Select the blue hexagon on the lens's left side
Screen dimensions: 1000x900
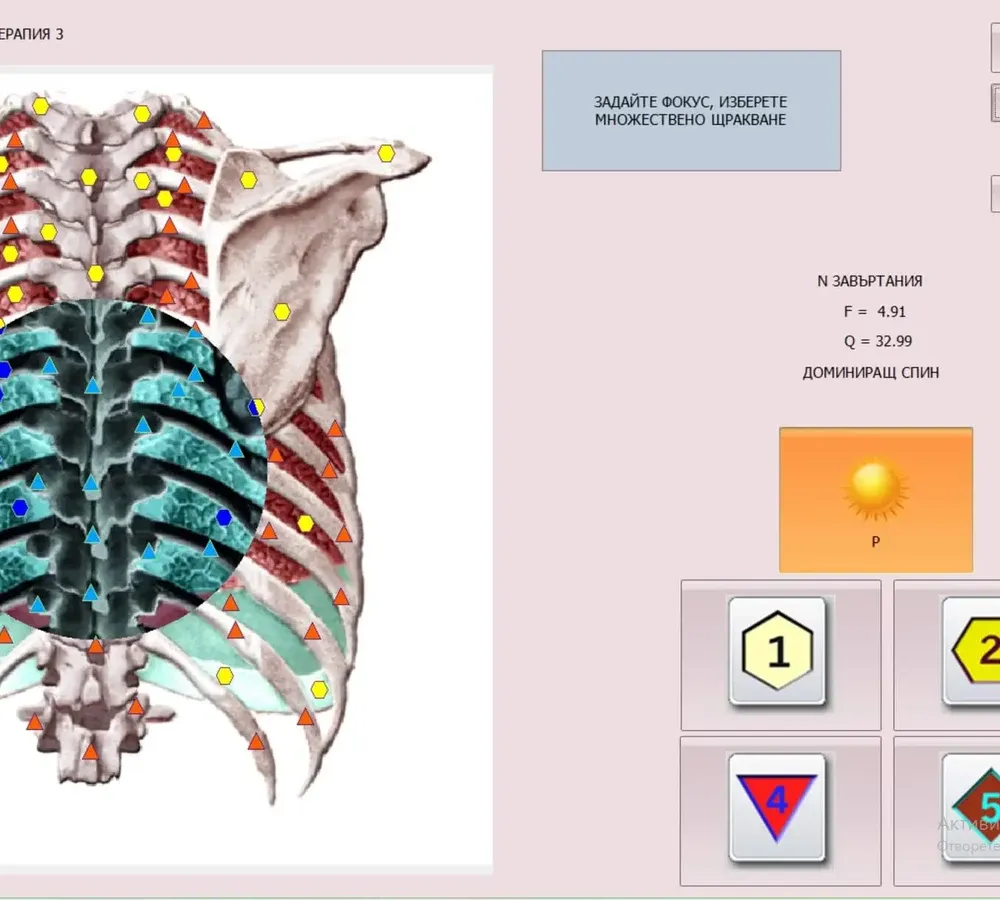[20, 508]
